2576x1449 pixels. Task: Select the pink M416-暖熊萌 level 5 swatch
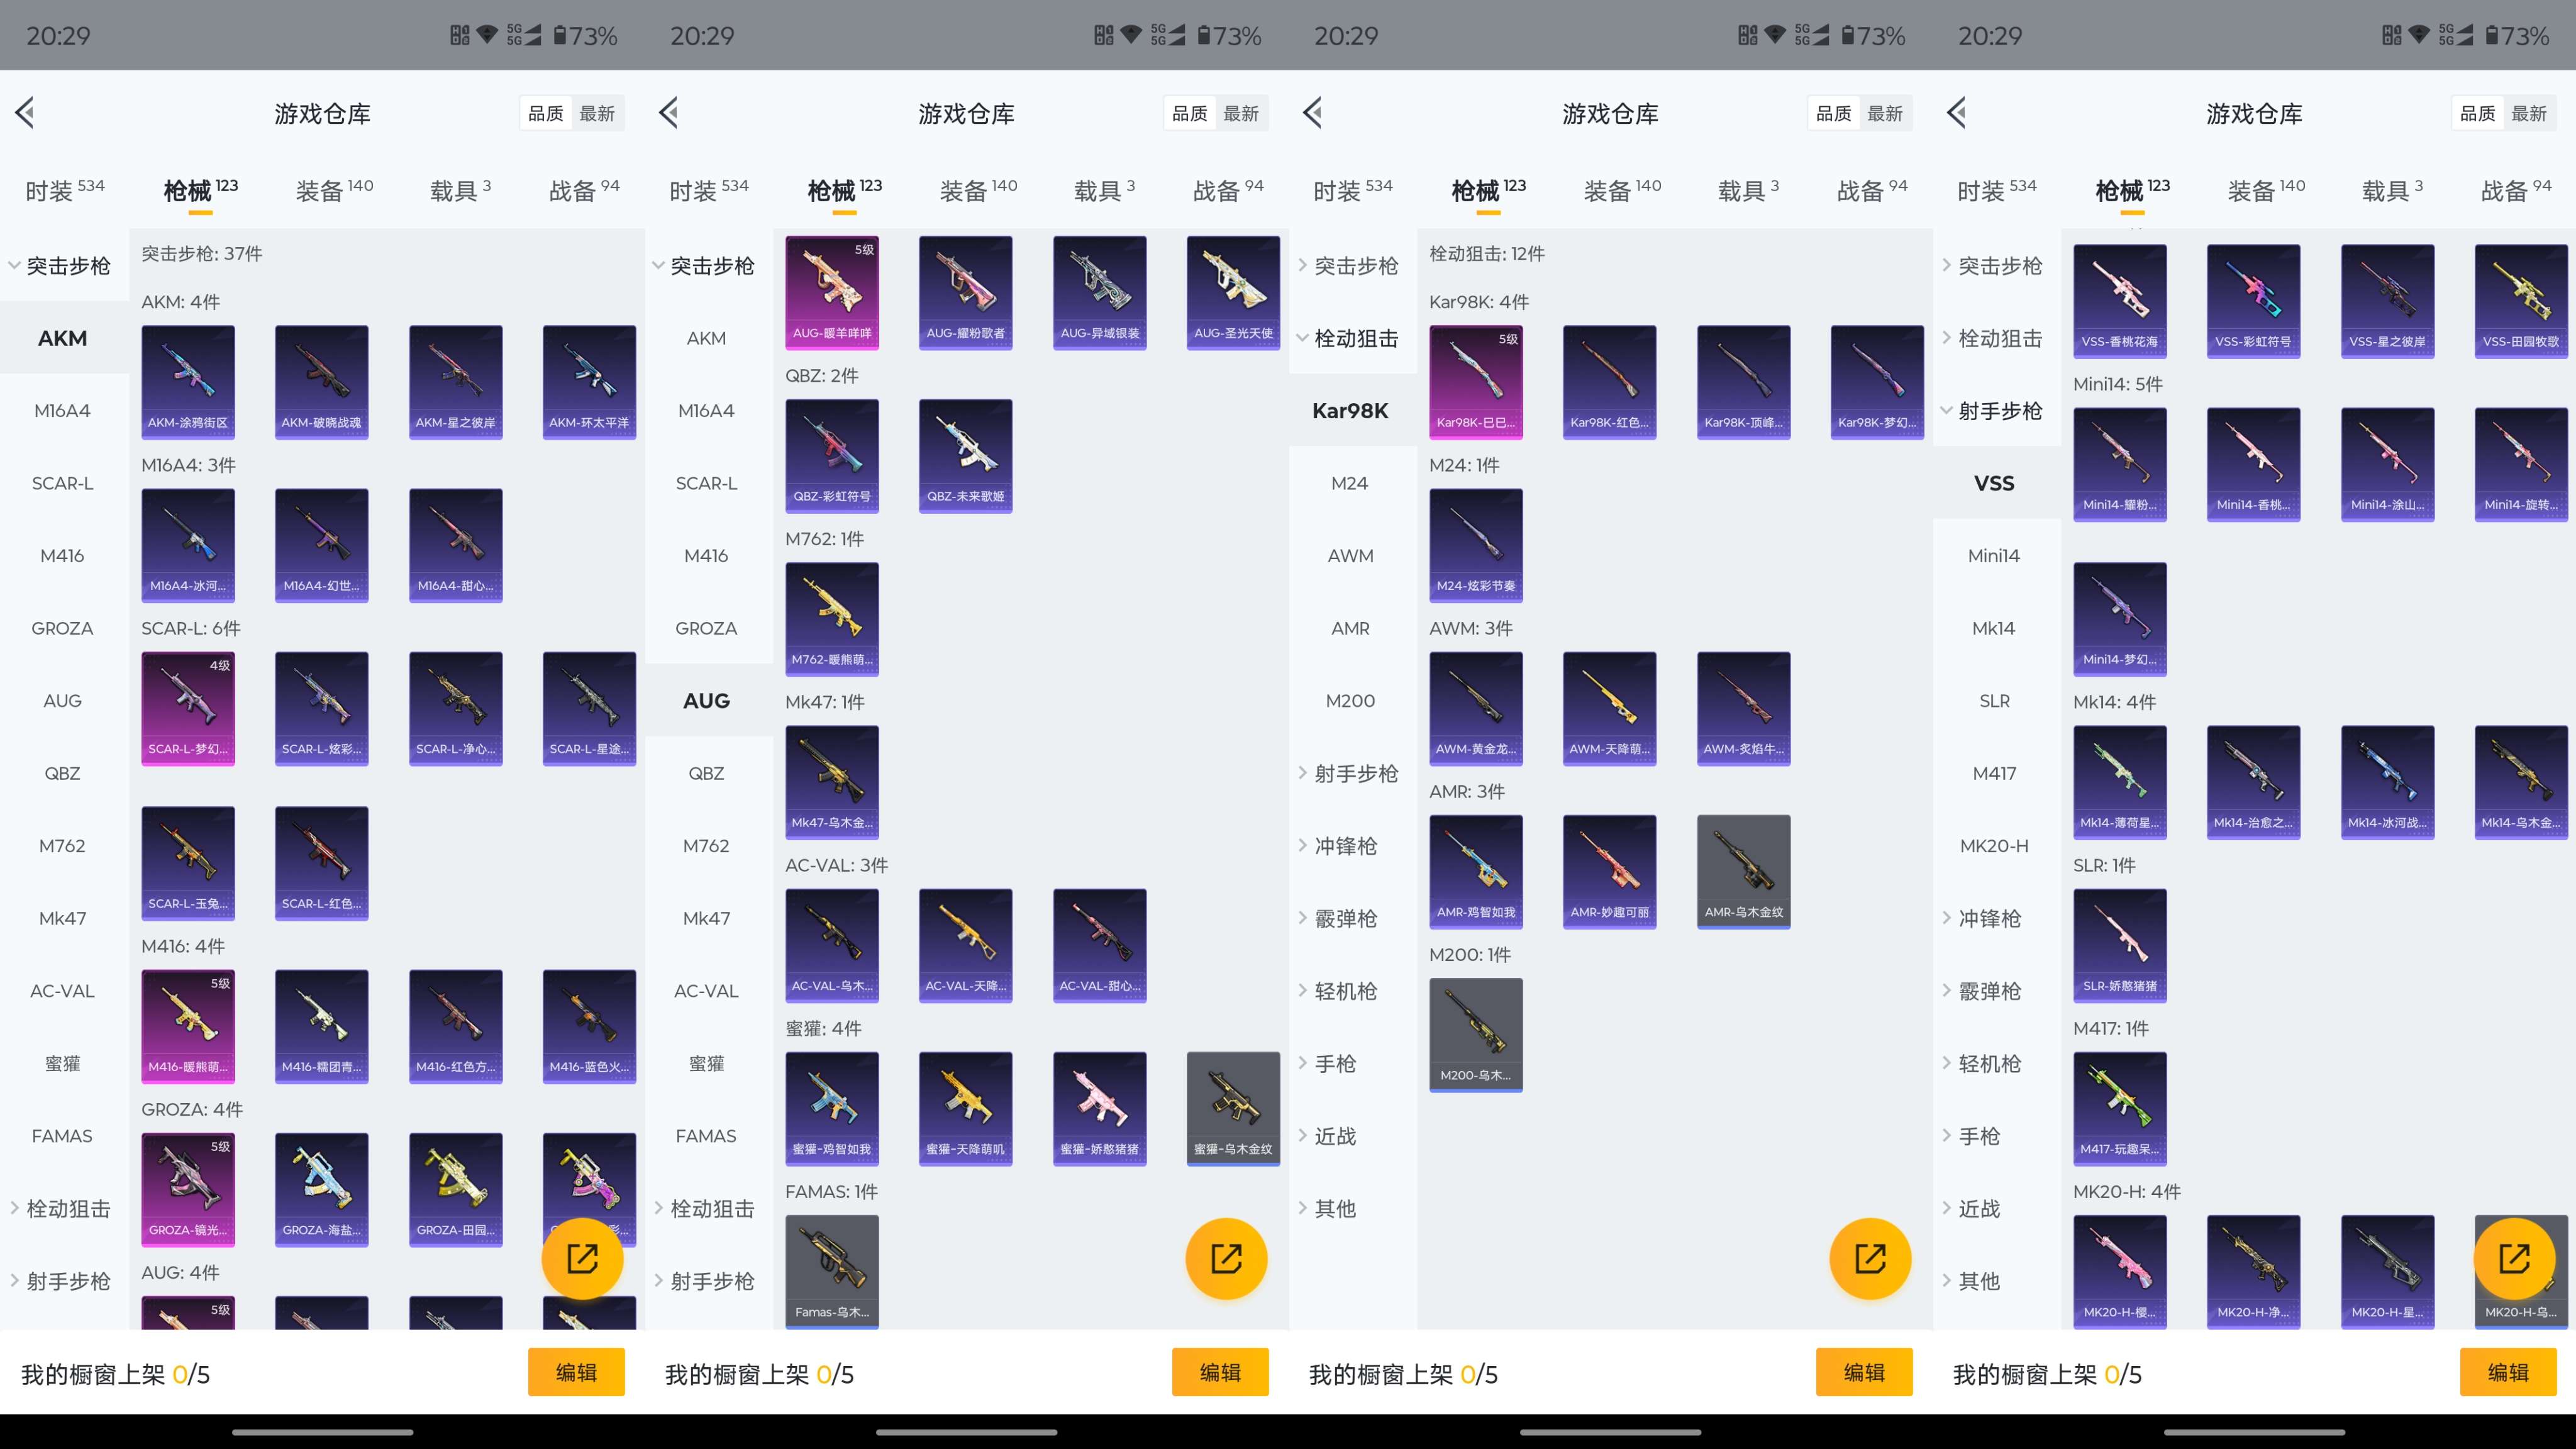pyautogui.click(x=187, y=1026)
